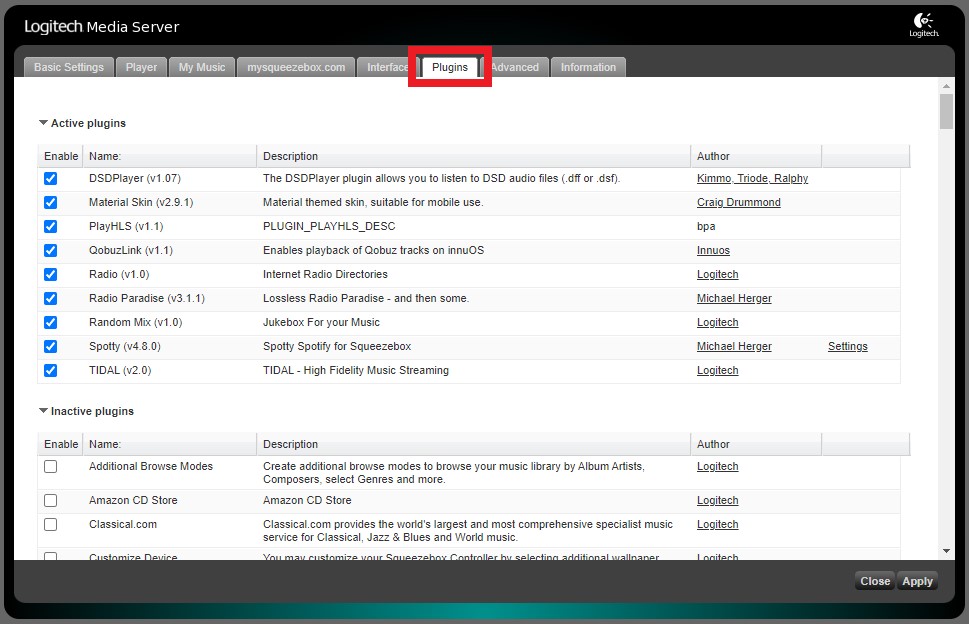The width and height of the screenshot is (969, 624).
Task: Open the Information tab
Action: (x=588, y=67)
